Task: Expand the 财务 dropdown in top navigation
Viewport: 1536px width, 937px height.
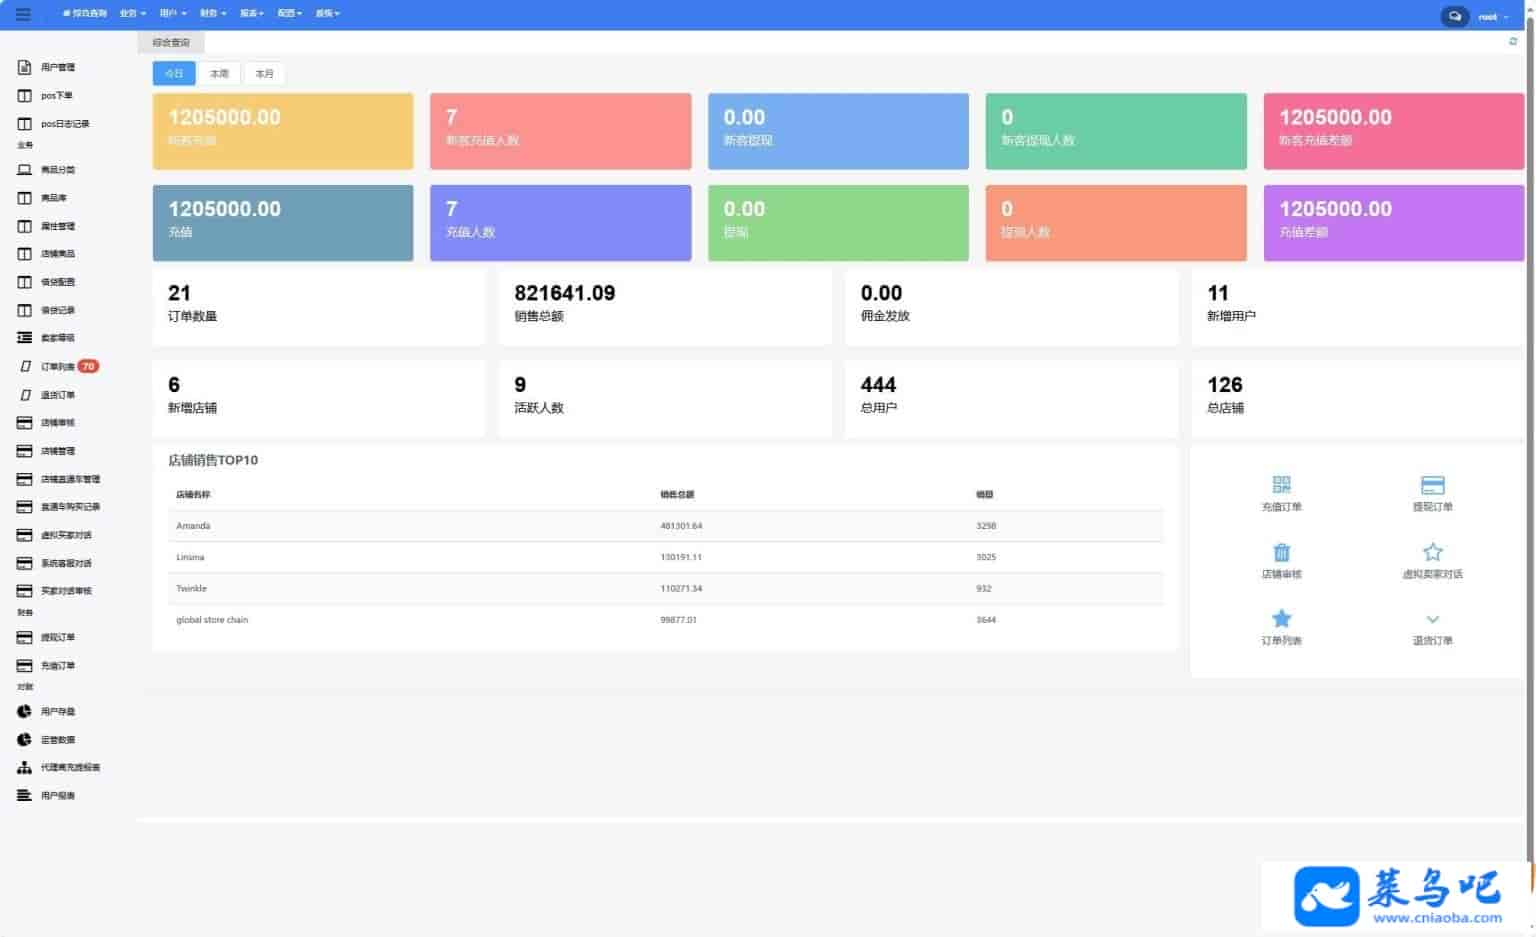Action: click(213, 14)
